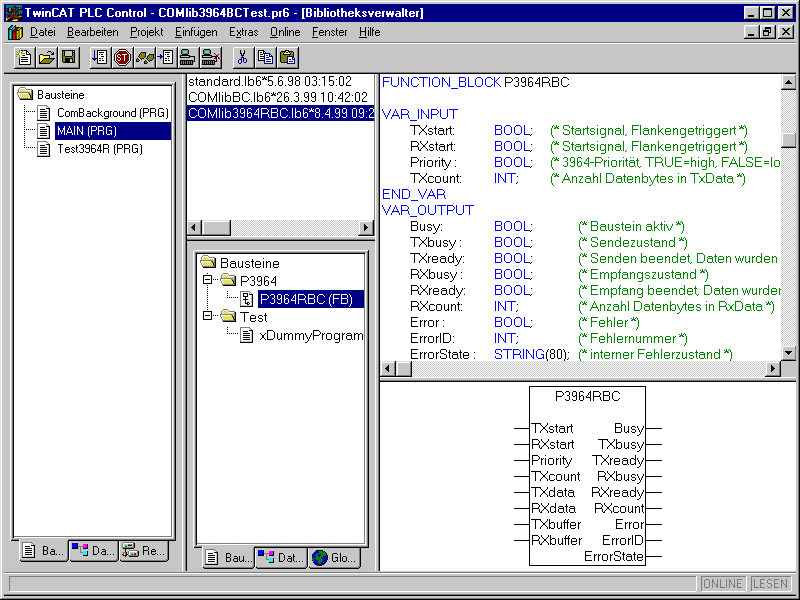Image resolution: width=800 pixels, height=600 pixels.
Task: Click the footprints single step icon
Action: 144,57
